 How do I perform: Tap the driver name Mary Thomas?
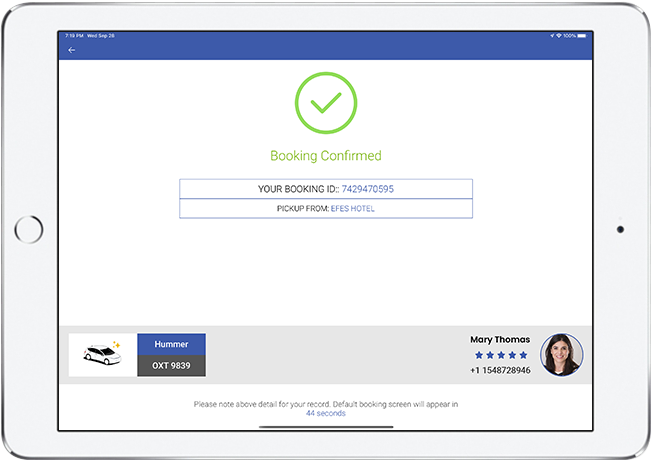click(x=500, y=339)
